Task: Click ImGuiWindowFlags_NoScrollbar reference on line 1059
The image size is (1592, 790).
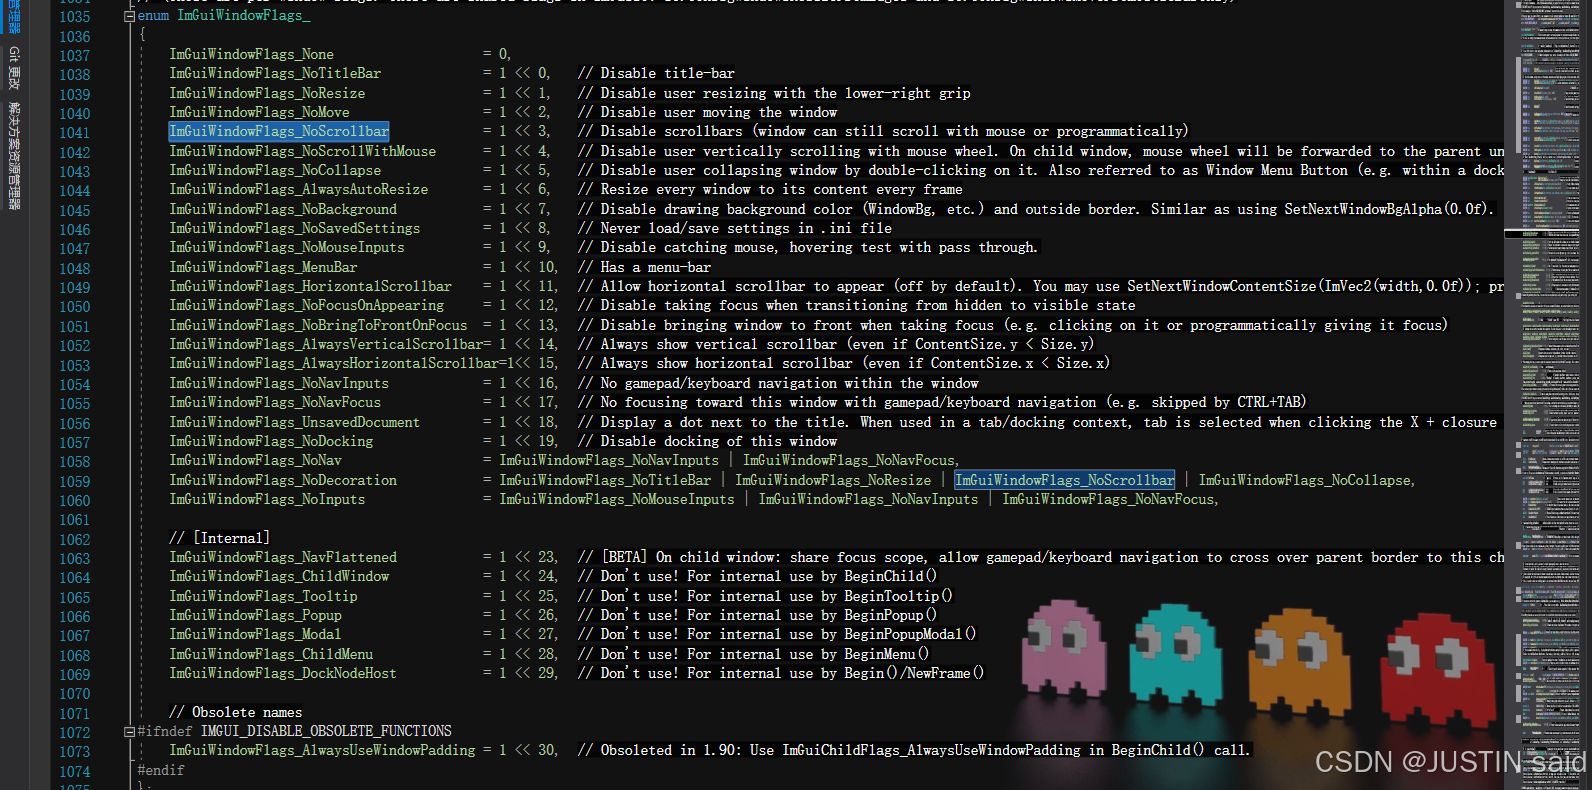Action: 1064,480
